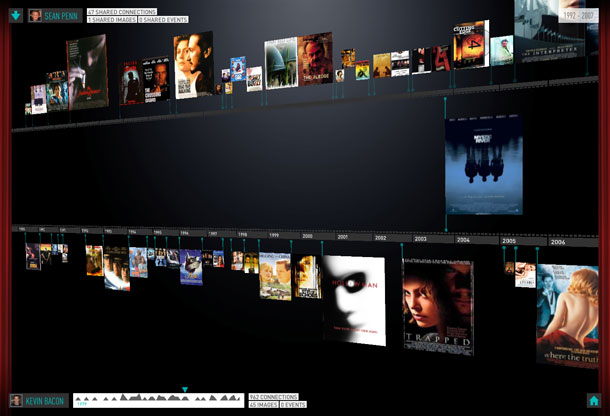Click the '1992 - 2007' date range label

pyautogui.click(x=578, y=16)
